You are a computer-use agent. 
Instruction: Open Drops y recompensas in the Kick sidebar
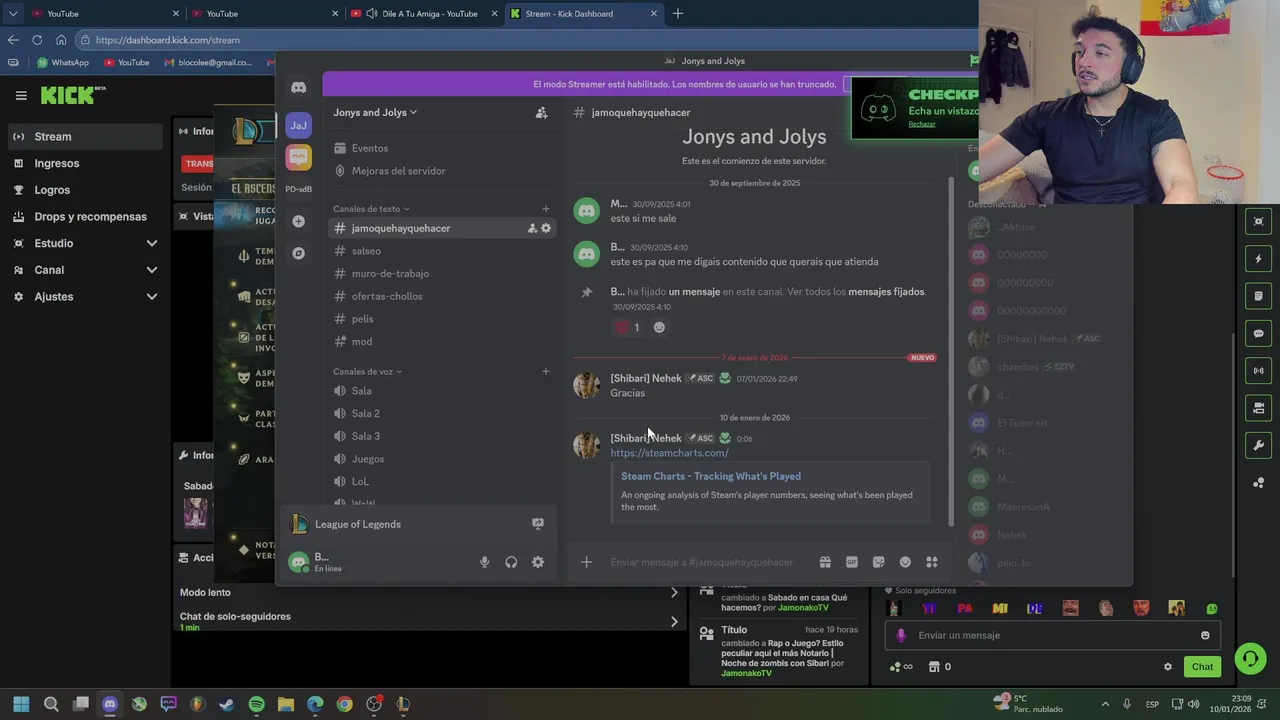click(86, 217)
